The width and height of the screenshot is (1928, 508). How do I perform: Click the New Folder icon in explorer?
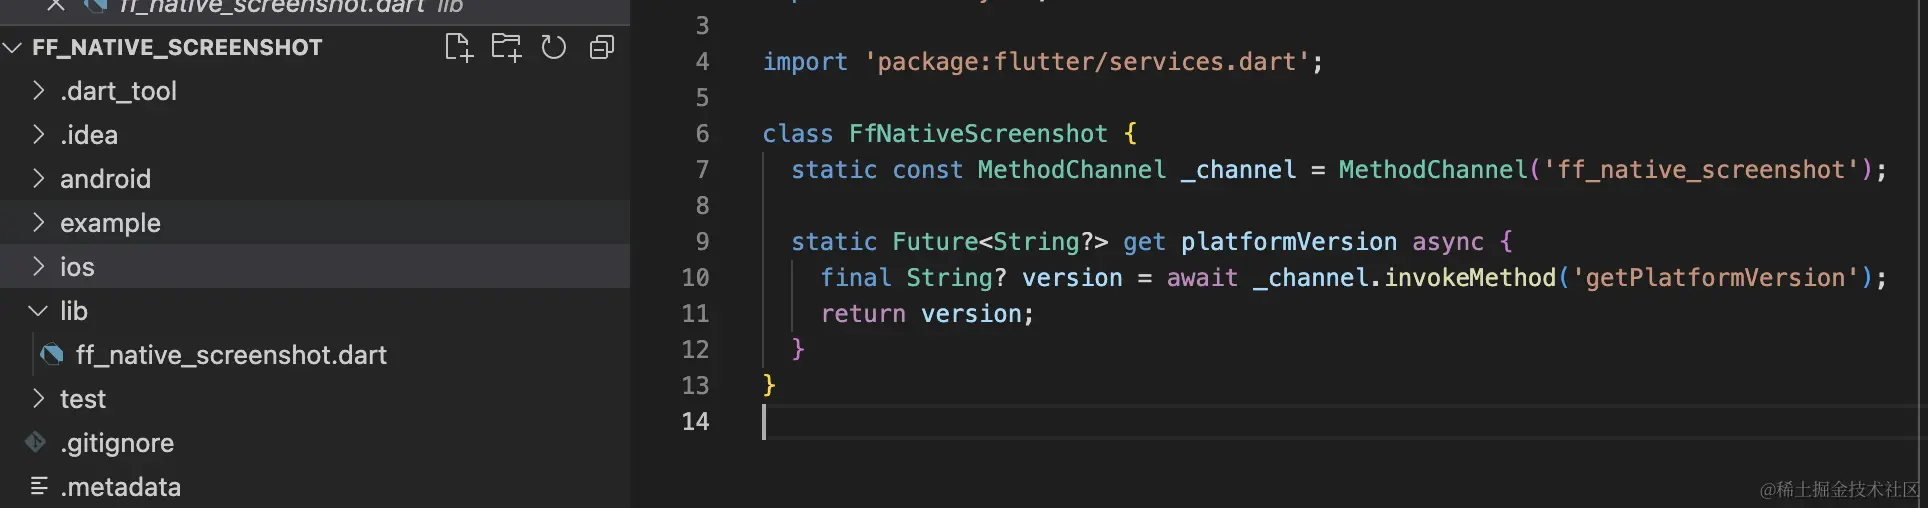tap(506, 47)
